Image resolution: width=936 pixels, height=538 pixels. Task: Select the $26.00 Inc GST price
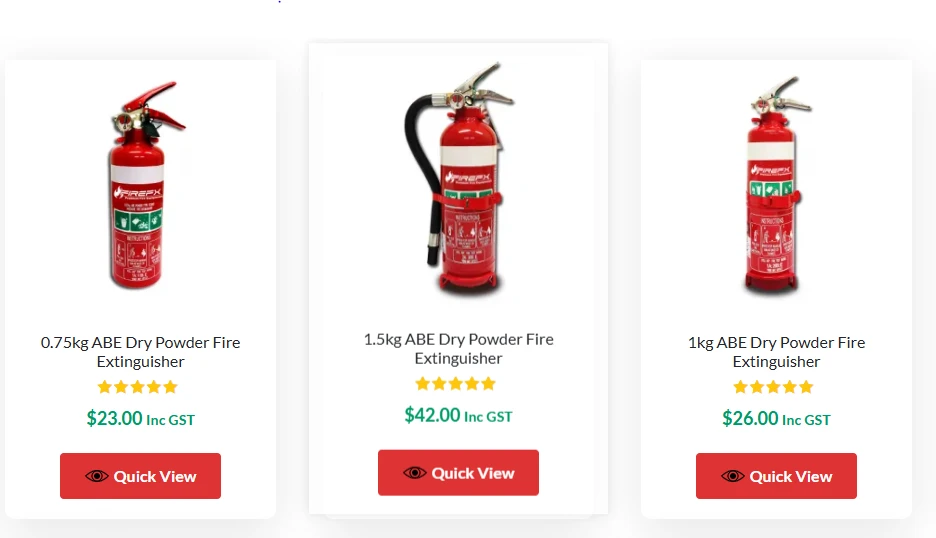tap(776, 418)
